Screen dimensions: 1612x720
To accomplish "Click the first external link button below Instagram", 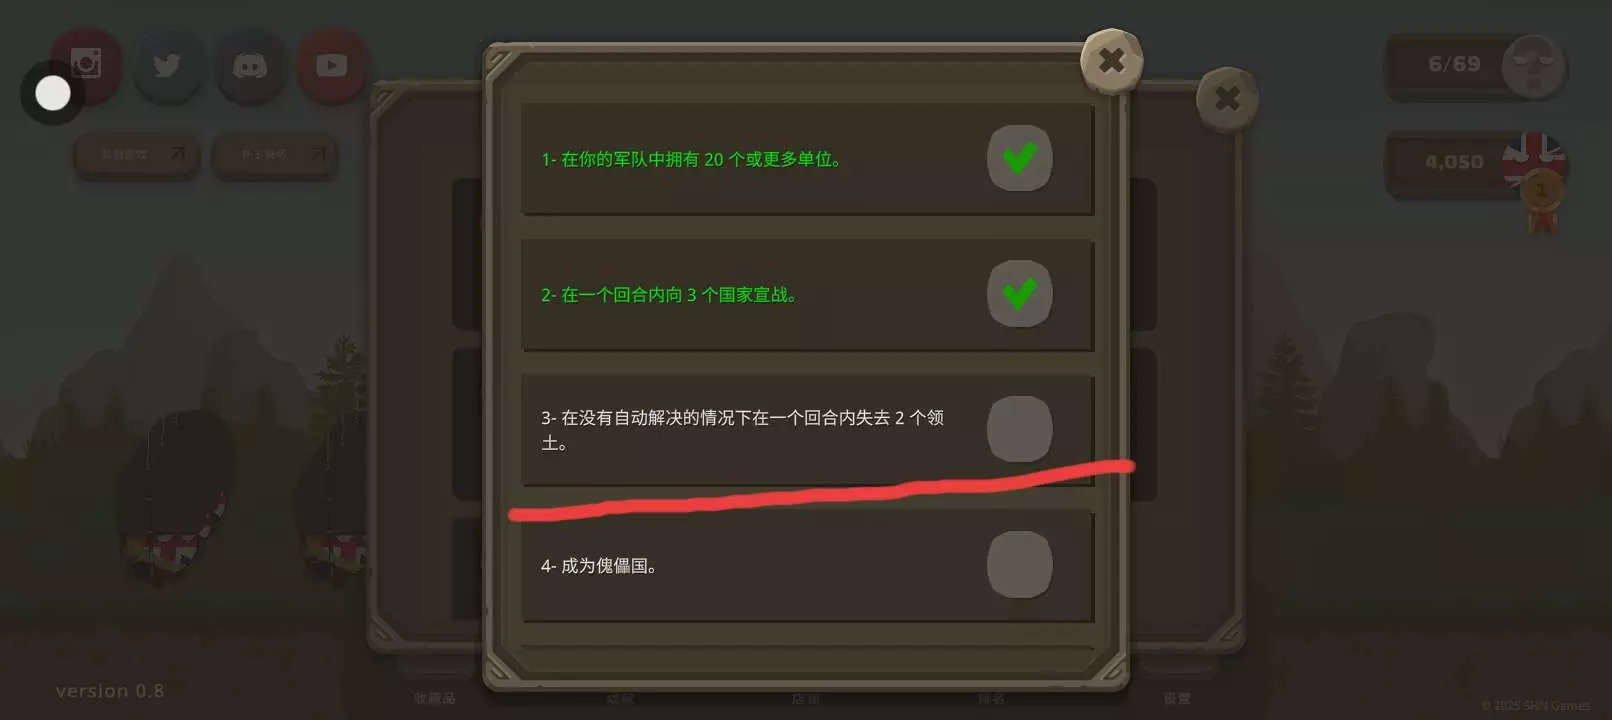I will pyautogui.click(x=137, y=155).
